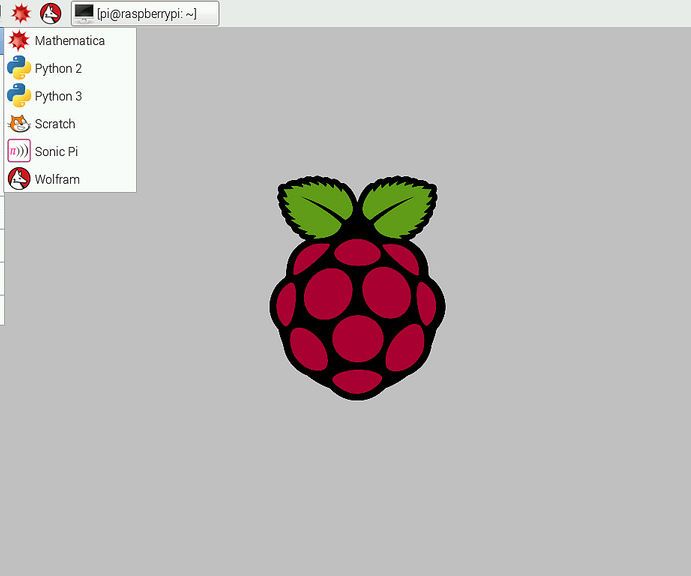Launch Mathematica from the taskbar spiky icon
Image resolution: width=691 pixels, height=576 pixels.
21,13
